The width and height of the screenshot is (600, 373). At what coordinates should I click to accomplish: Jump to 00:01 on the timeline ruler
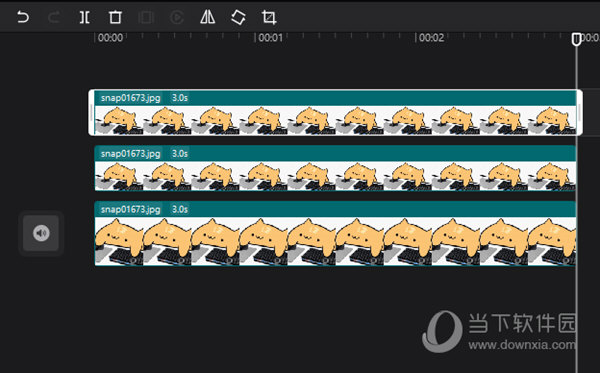click(x=271, y=37)
